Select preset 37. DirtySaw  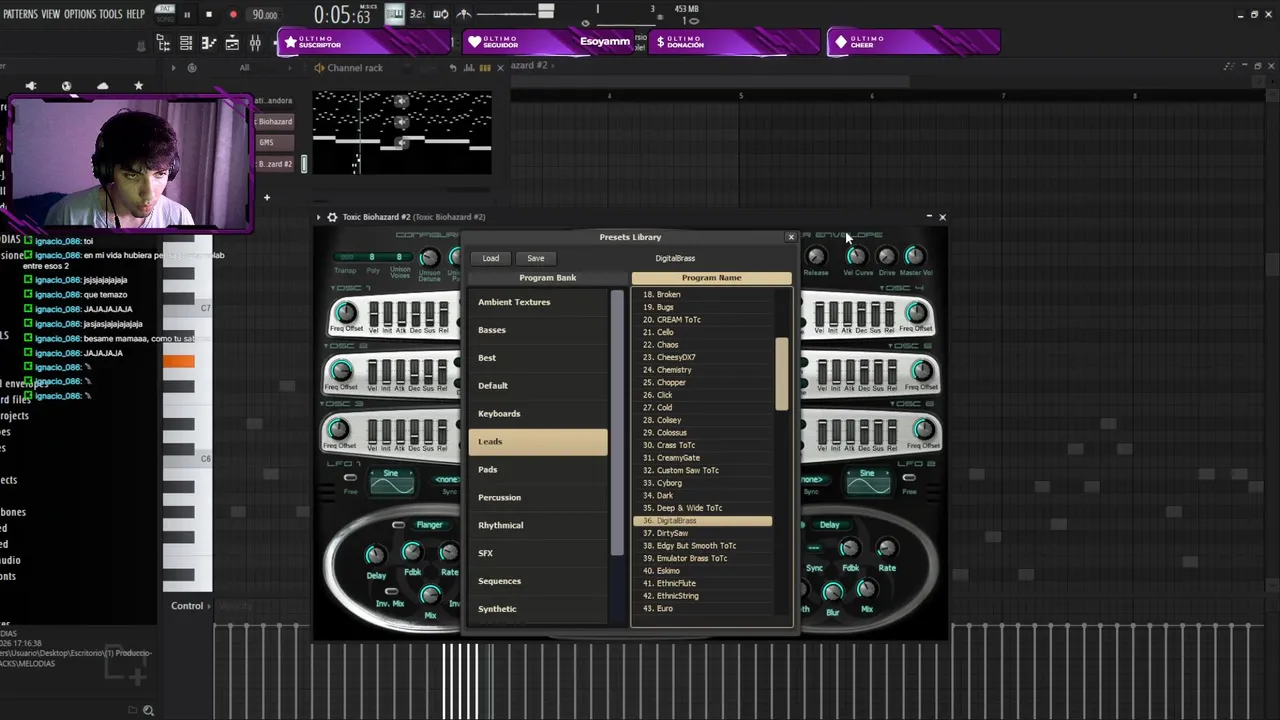click(702, 533)
